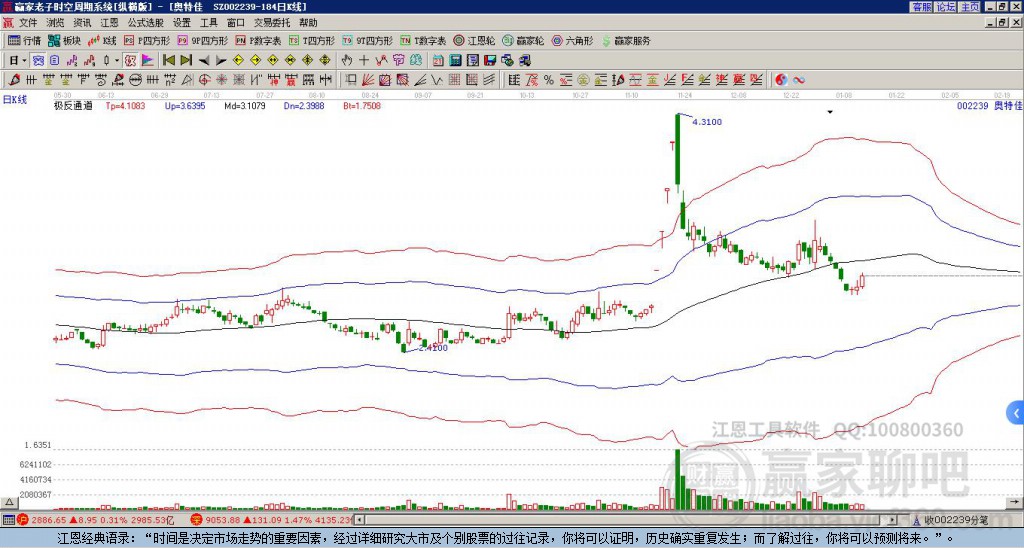Click the black left arrow icon
1024x548 pixels.
click(204, 61)
